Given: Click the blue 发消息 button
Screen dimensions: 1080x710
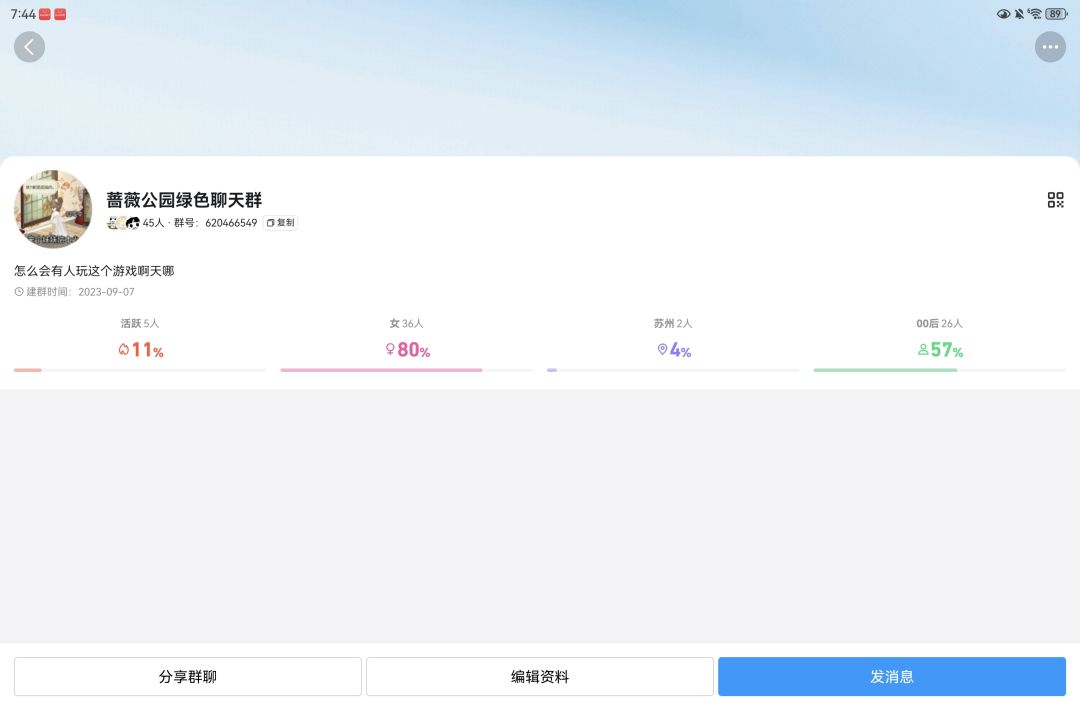Looking at the screenshot, I should (x=892, y=676).
